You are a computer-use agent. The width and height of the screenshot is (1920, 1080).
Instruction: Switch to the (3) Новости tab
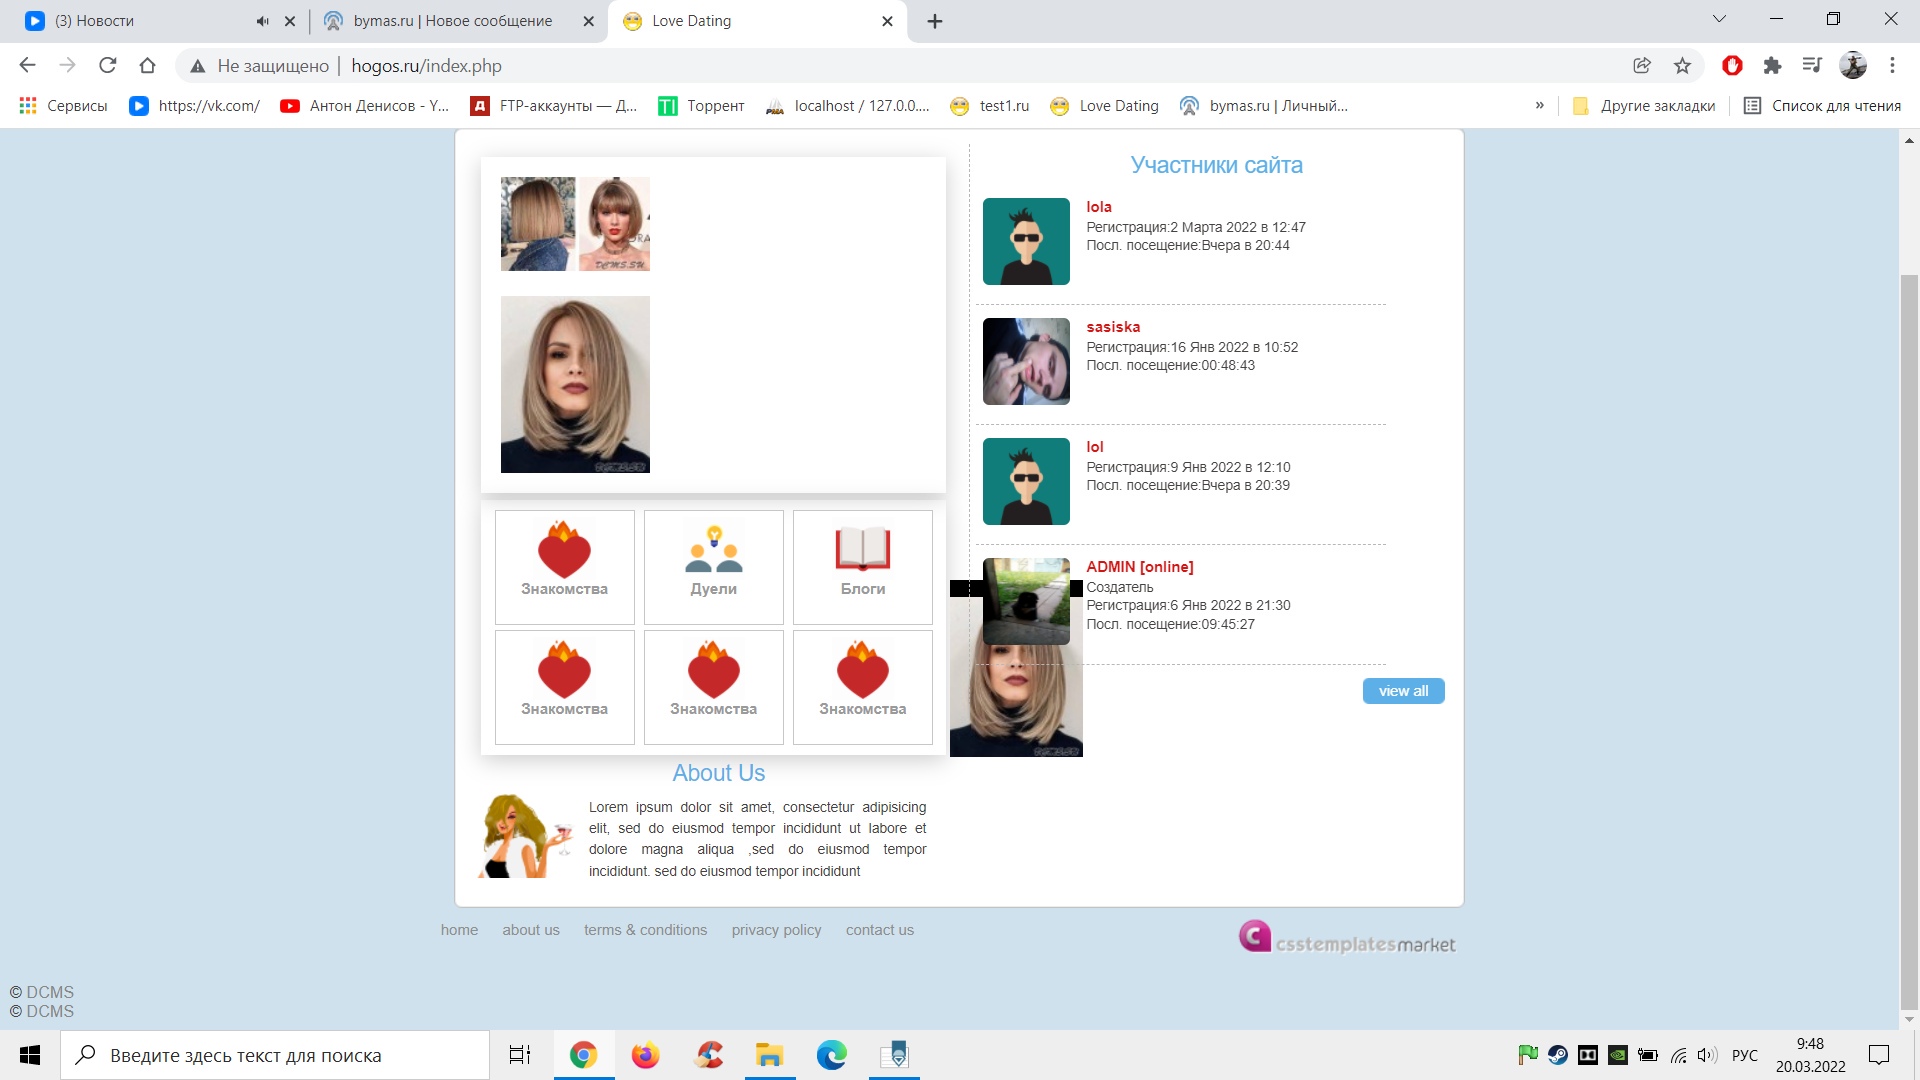pos(94,21)
